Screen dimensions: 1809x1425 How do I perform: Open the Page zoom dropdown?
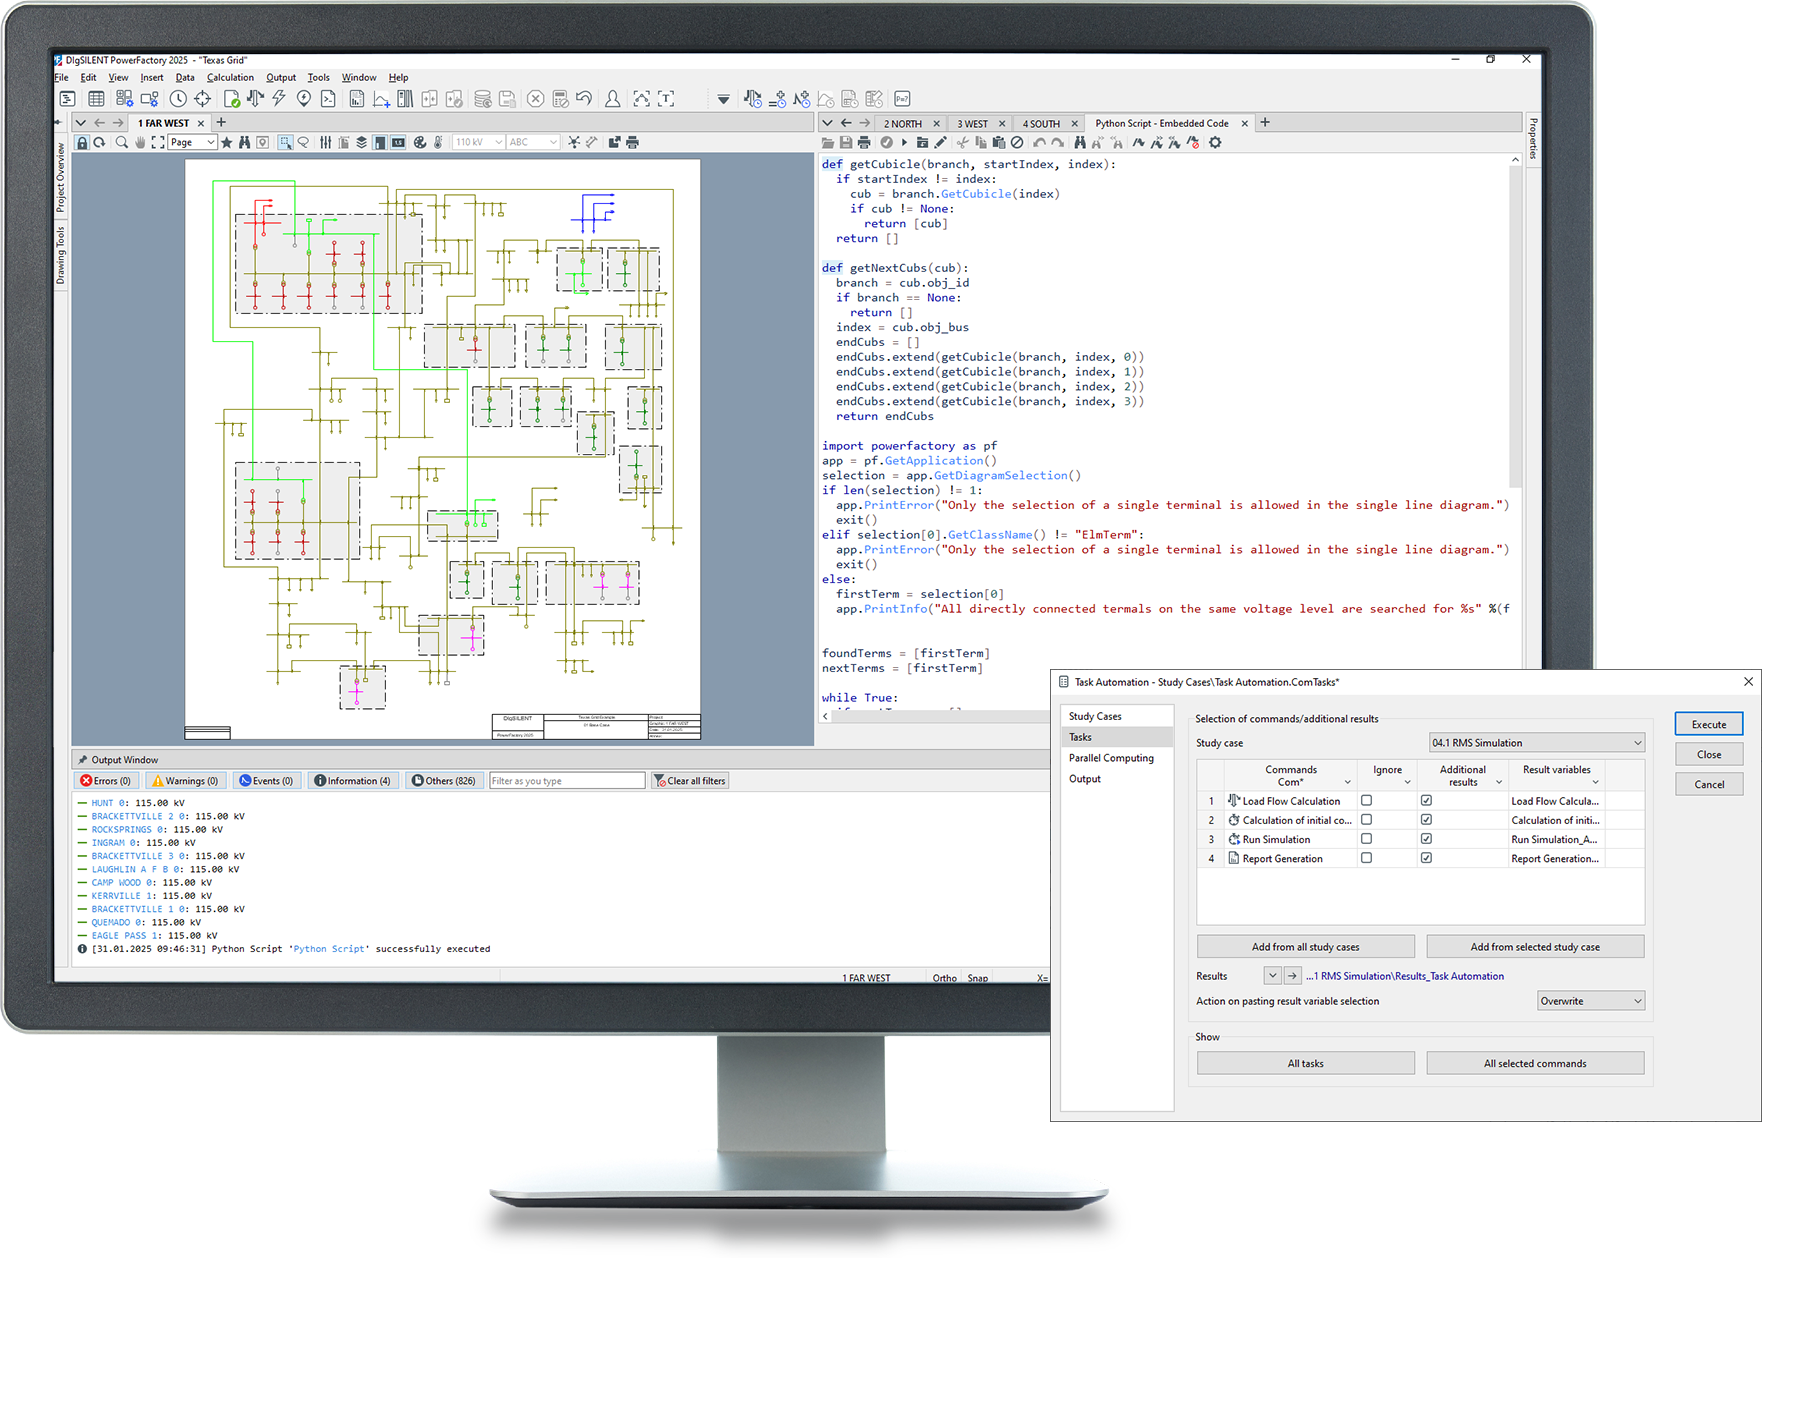192,143
